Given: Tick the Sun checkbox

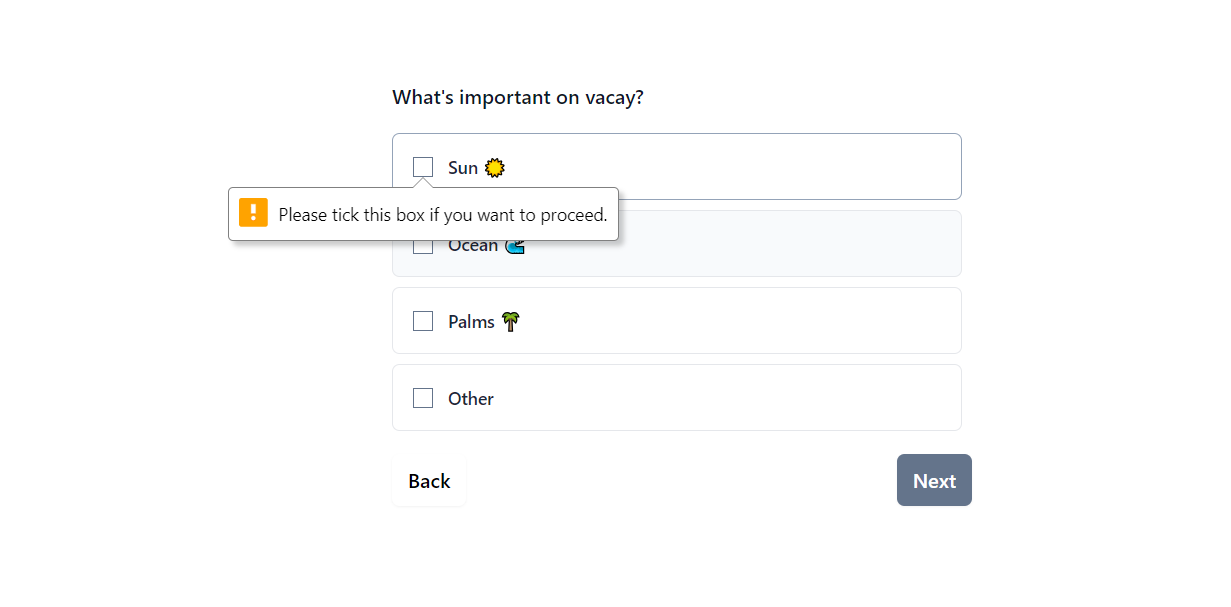Looking at the screenshot, I should point(422,167).
